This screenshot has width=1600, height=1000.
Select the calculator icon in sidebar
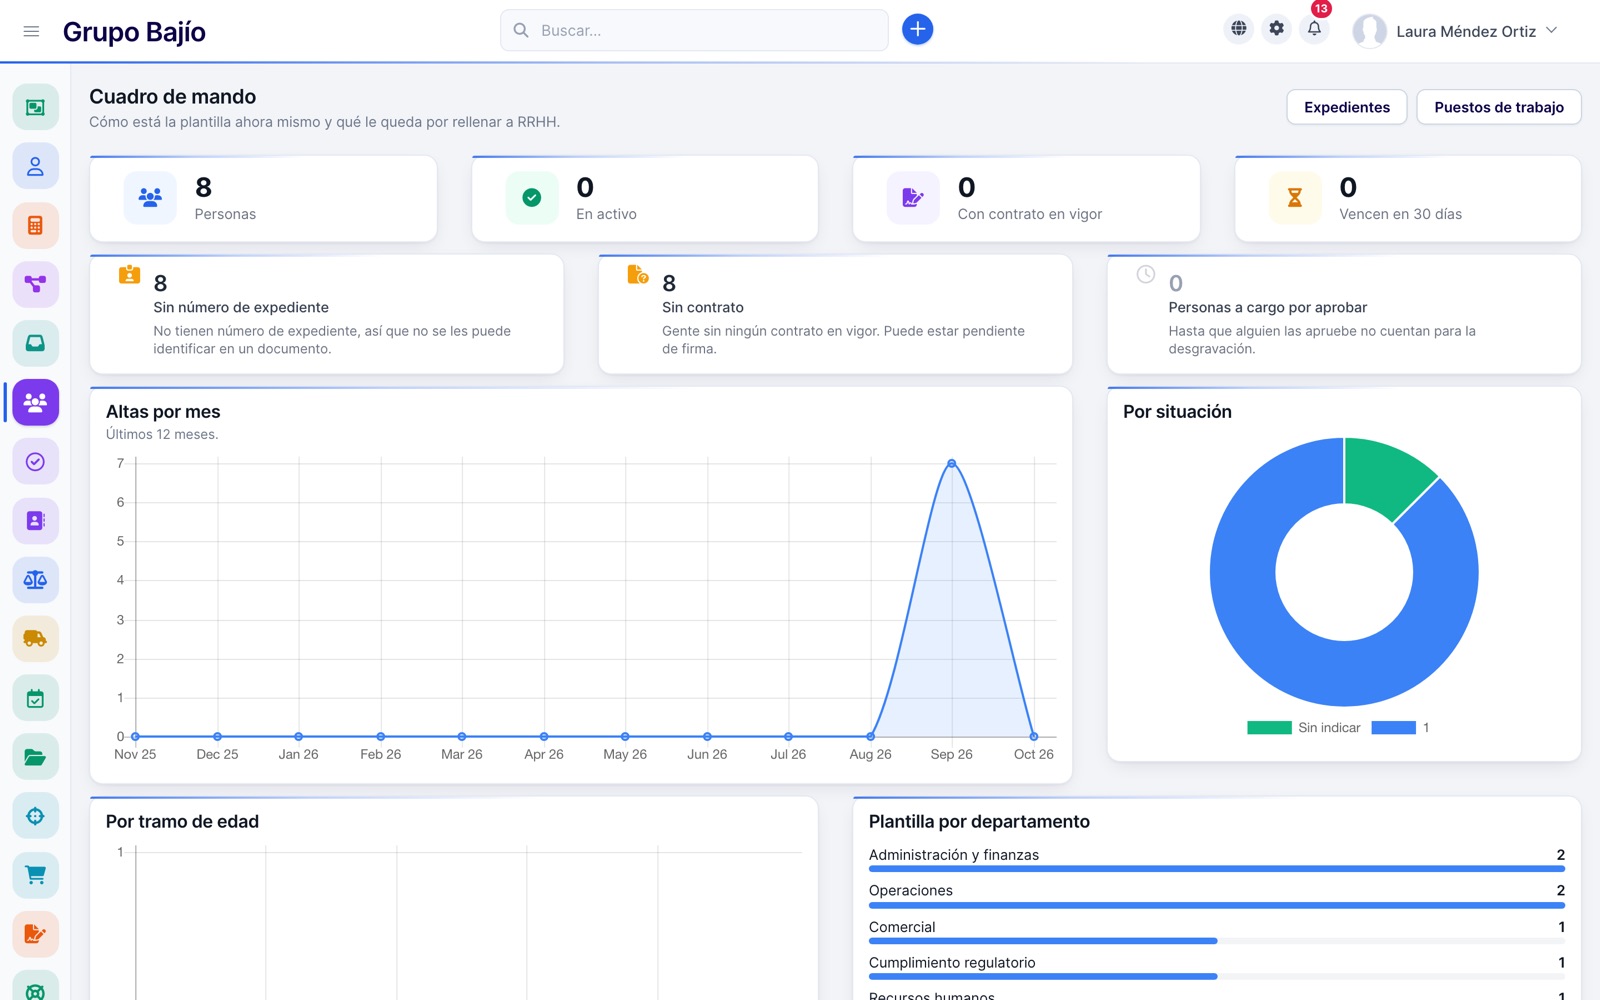35,225
